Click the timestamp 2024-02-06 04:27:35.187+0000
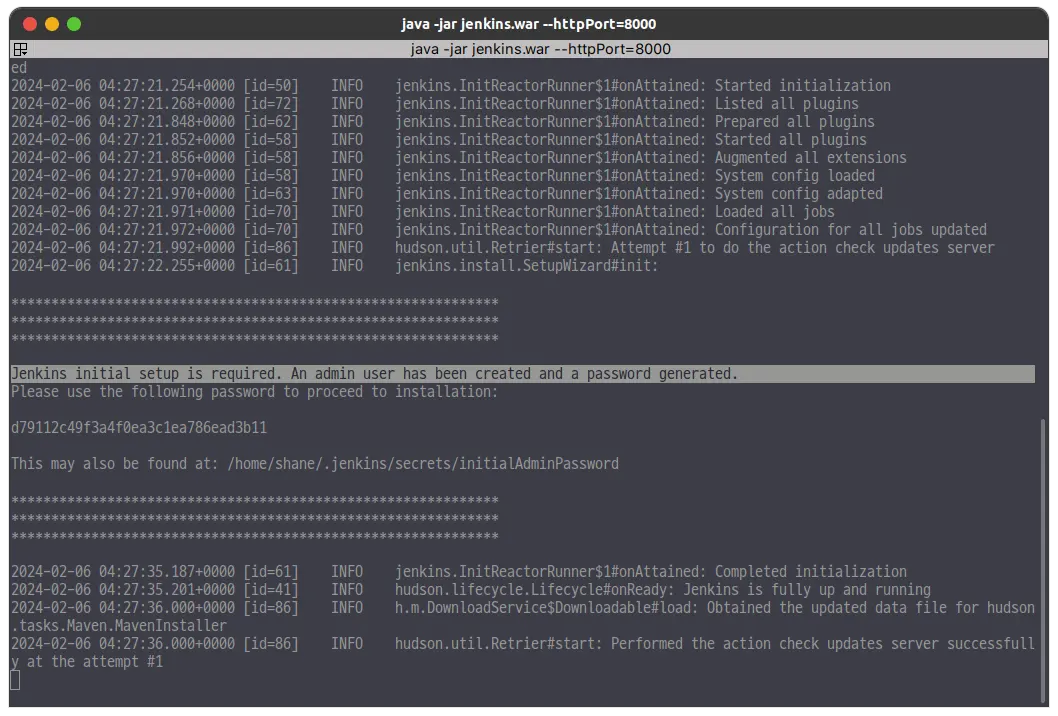Viewport: 1058px width, 716px height. (x=123, y=572)
